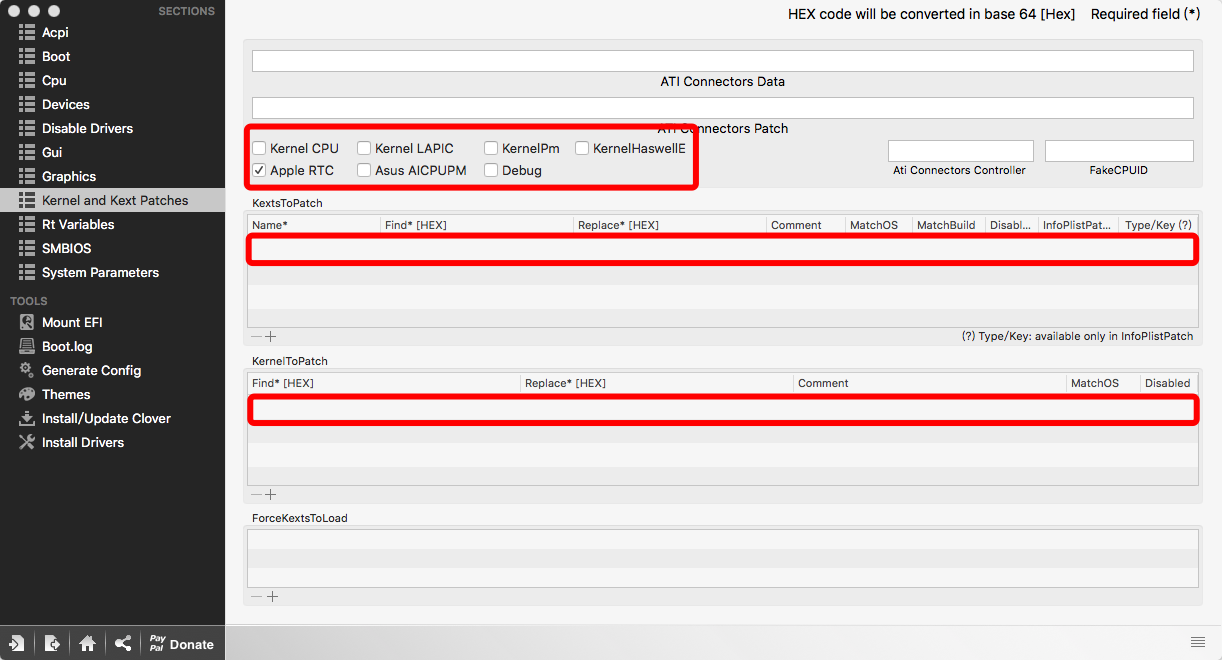Viewport: 1222px width, 660px height.
Task: Add a KernelToPatch entry with plus
Action: coord(271,494)
